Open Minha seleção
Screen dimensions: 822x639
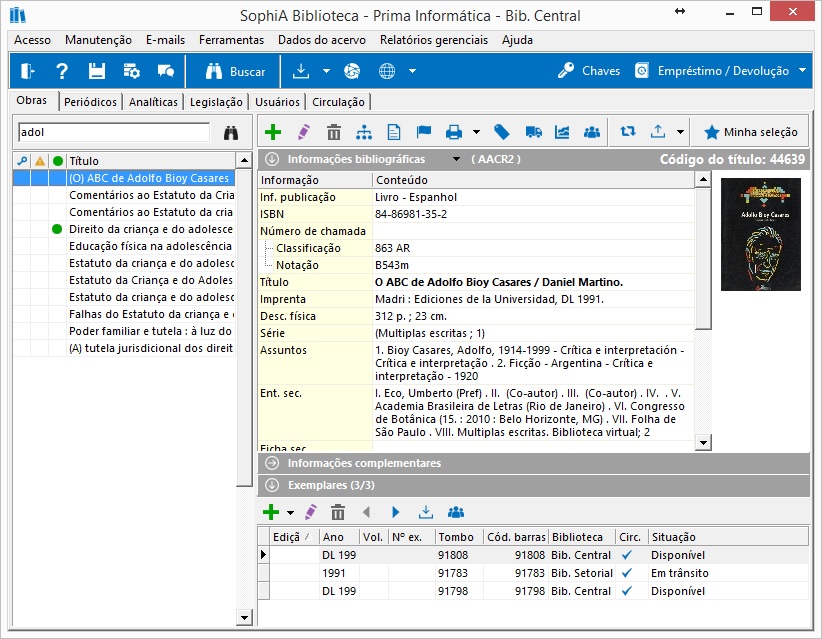[750, 132]
